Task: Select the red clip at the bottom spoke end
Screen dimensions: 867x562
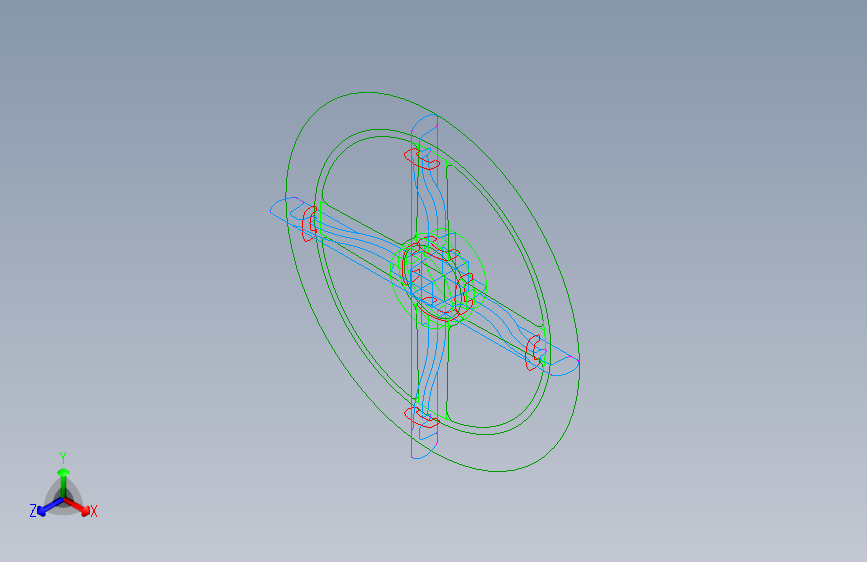Action: coord(421,417)
